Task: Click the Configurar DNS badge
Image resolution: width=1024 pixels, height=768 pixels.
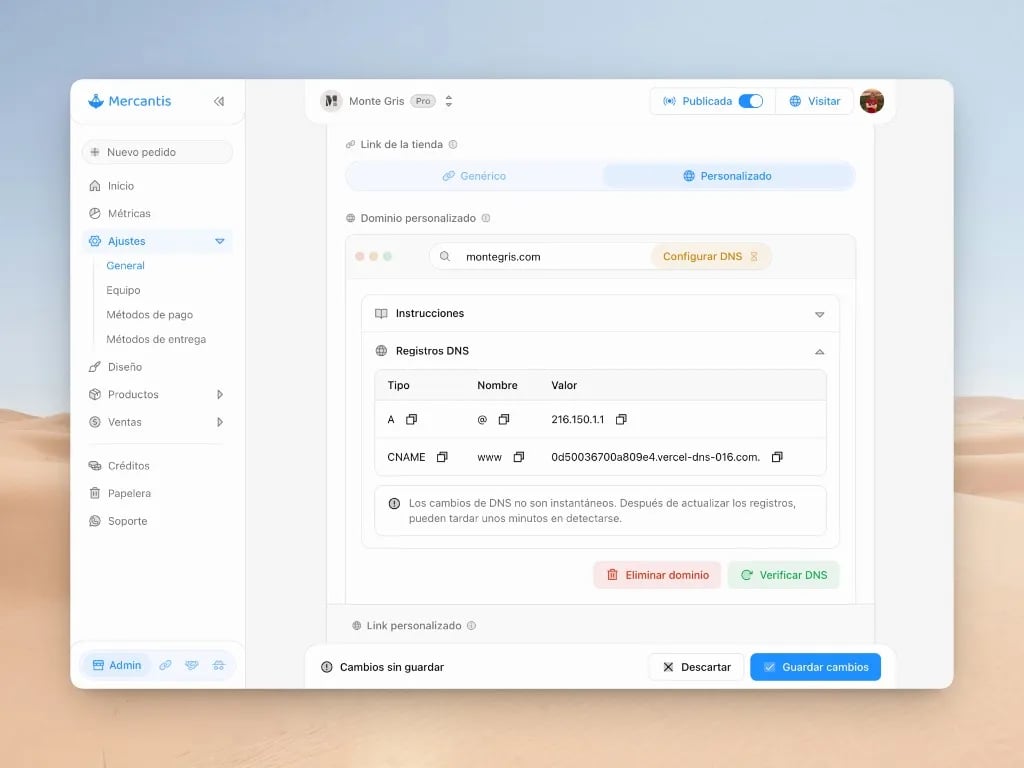Action: coord(711,257)
